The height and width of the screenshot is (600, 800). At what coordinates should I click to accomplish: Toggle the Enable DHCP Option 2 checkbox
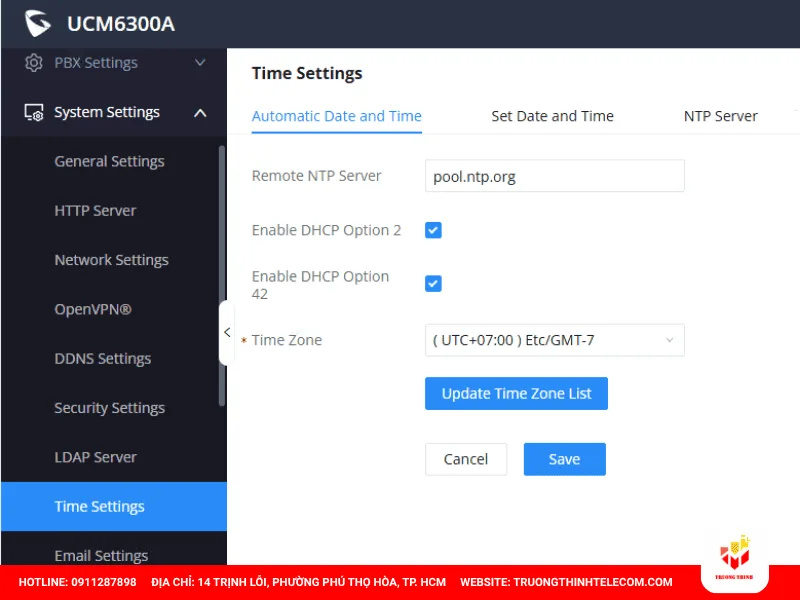click(433, 230)
